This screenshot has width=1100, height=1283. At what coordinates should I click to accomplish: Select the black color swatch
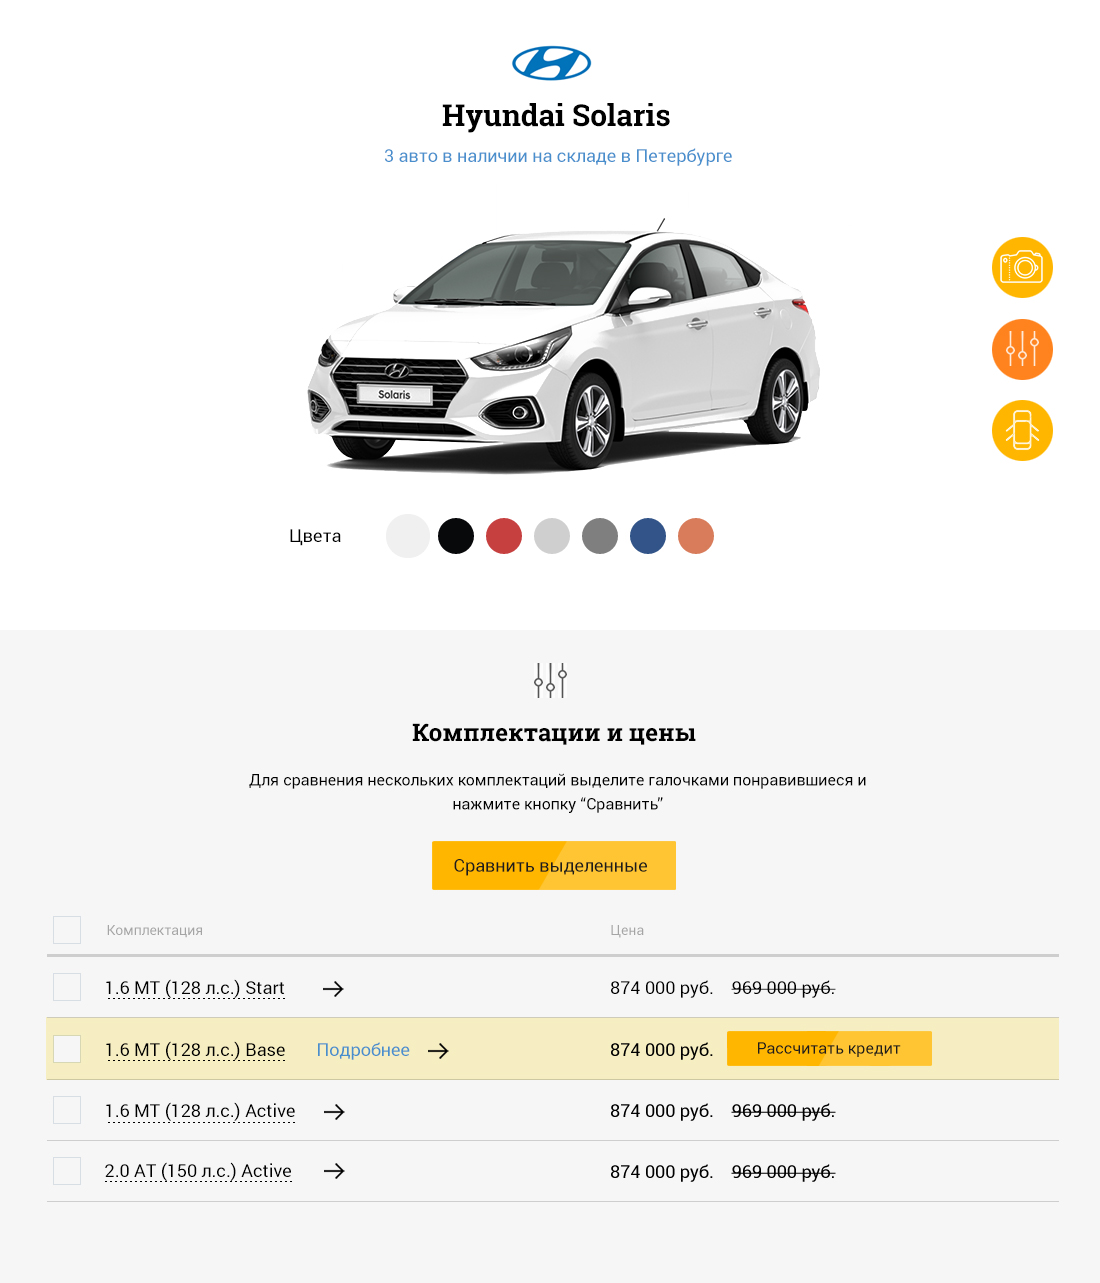click(x=456, y=536)
